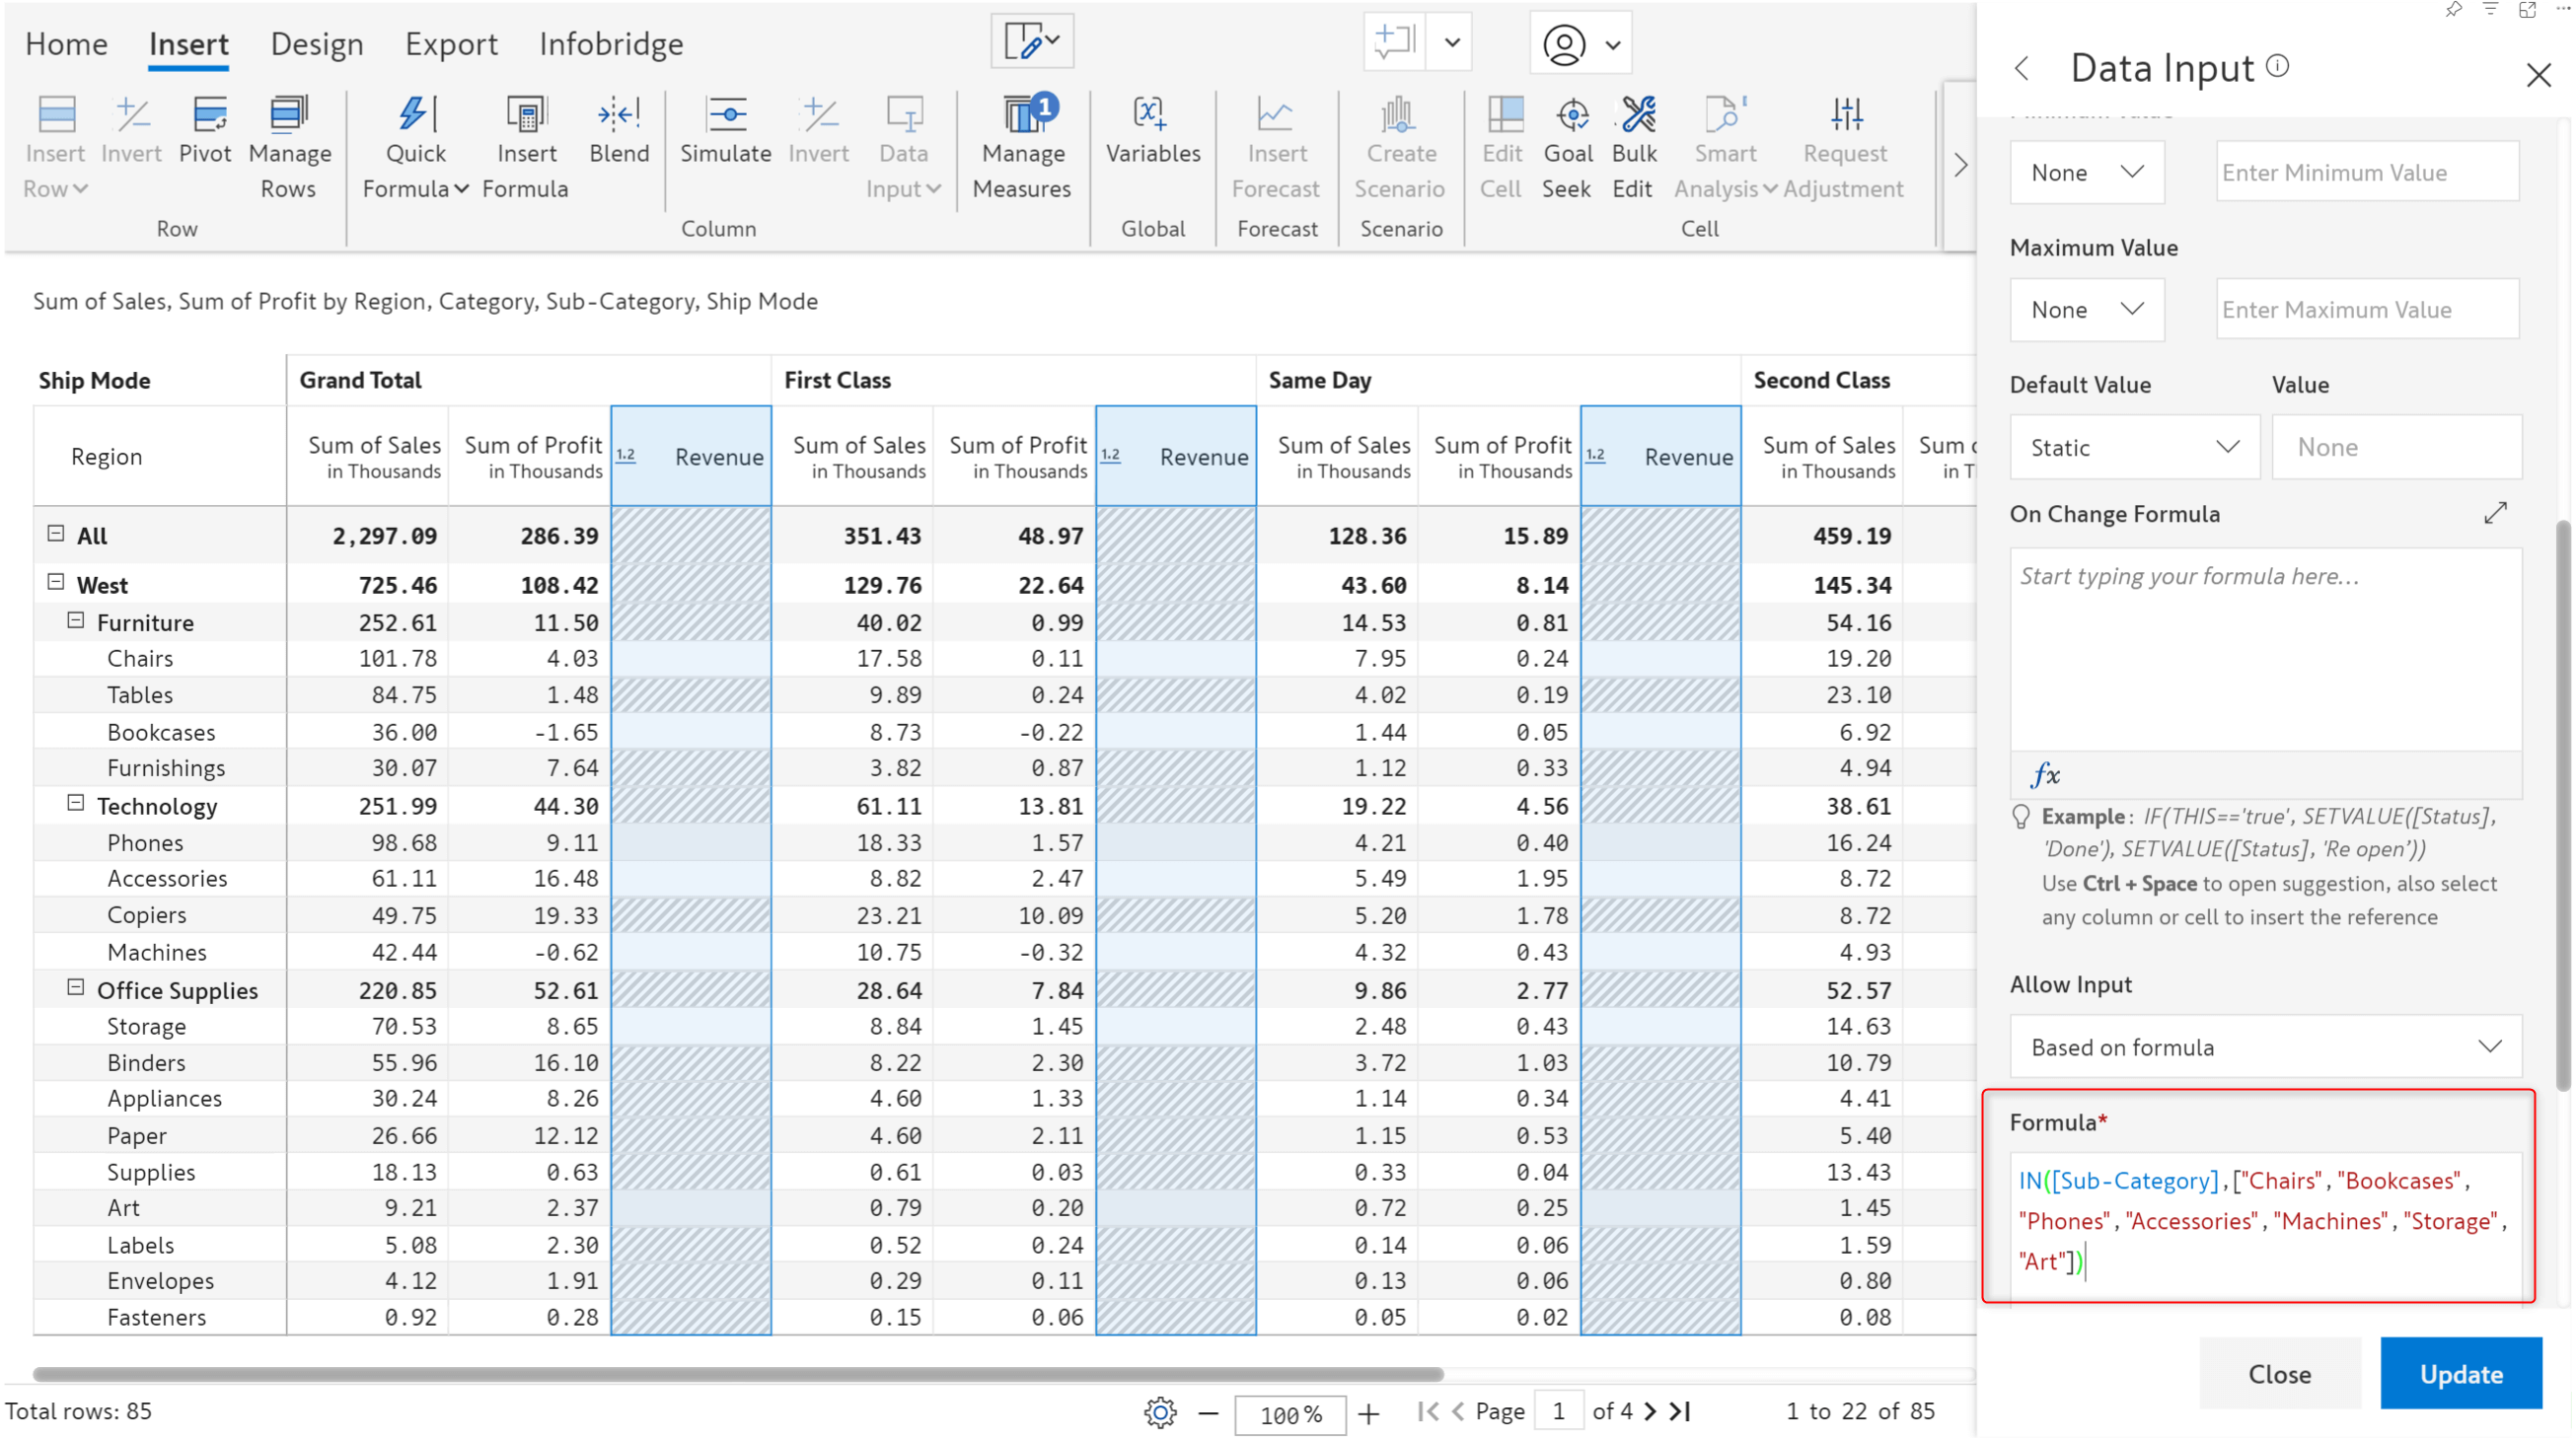The image size is (2576, 1441).
Task: Open Manage Rows
Action: pyautogui.click(x=289, y=147)
